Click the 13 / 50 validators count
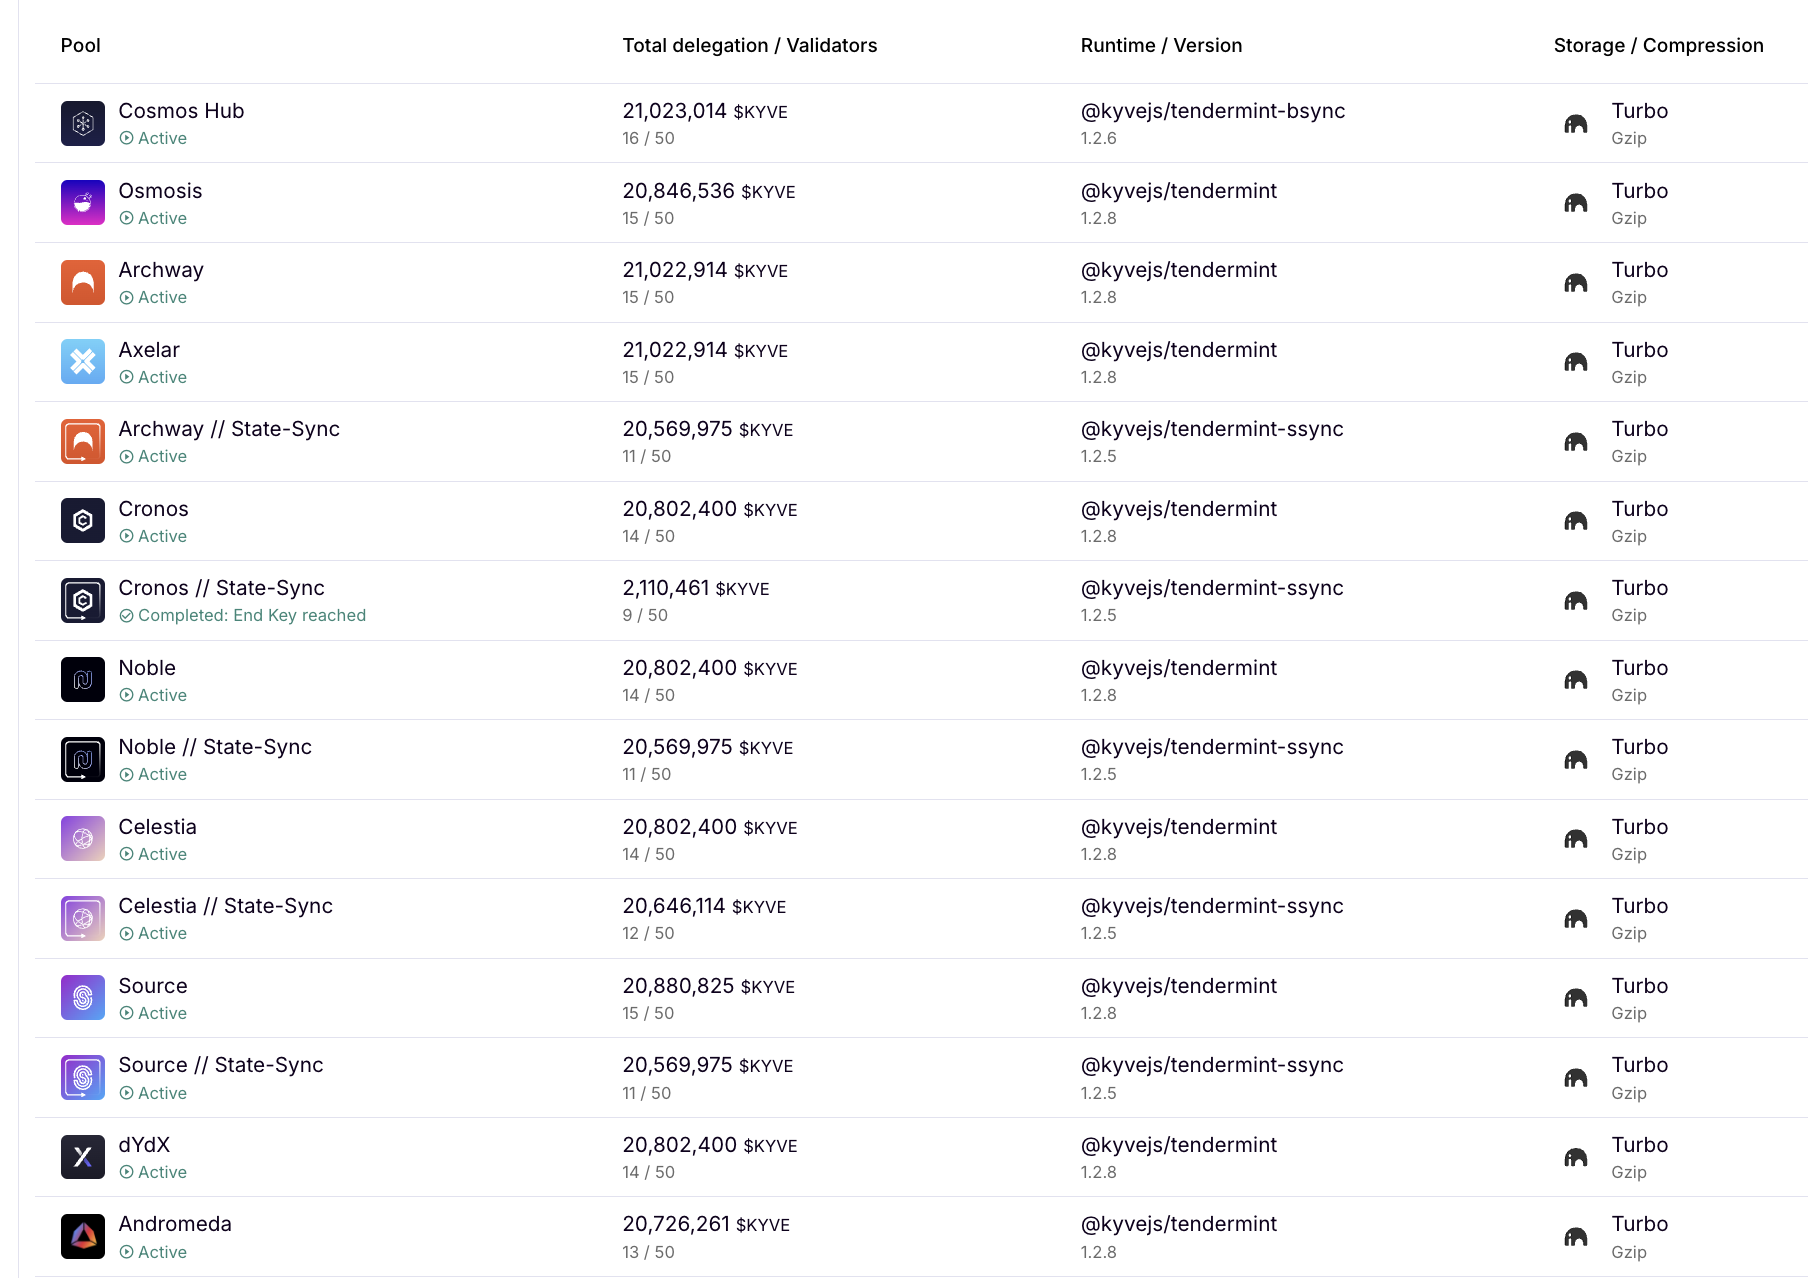 click(x=648, y=1252)
